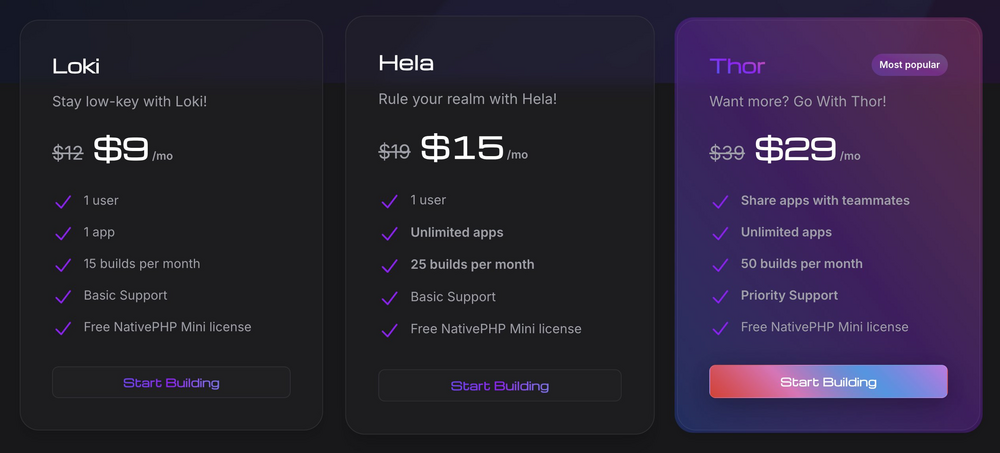1000x453 pixels.
Task: Click the crossed-out $39 original price
Action: [727, 152]
